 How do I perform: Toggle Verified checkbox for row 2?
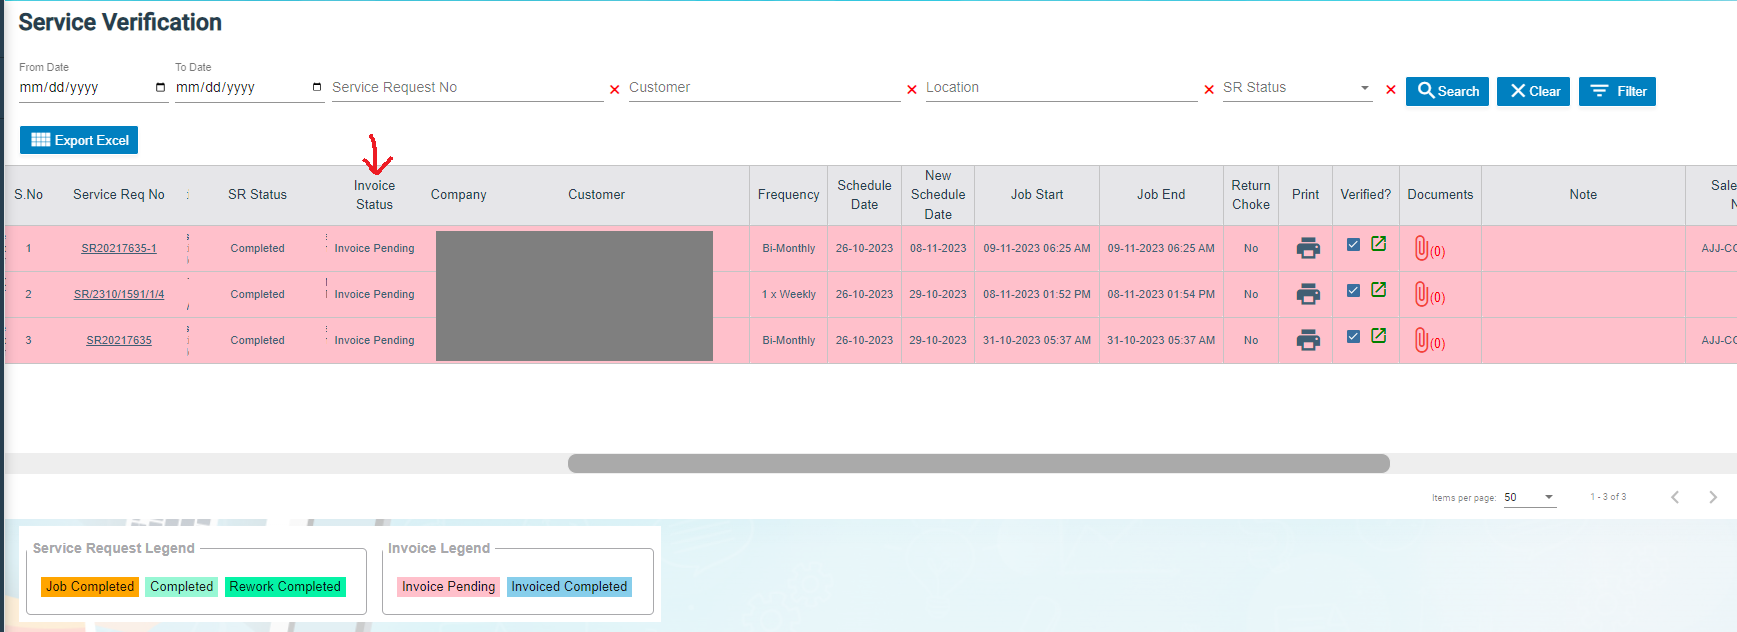coord(1353,290)
